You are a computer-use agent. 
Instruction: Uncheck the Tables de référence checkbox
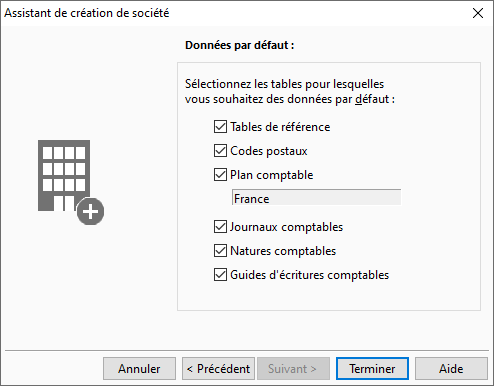click(220, 127)
